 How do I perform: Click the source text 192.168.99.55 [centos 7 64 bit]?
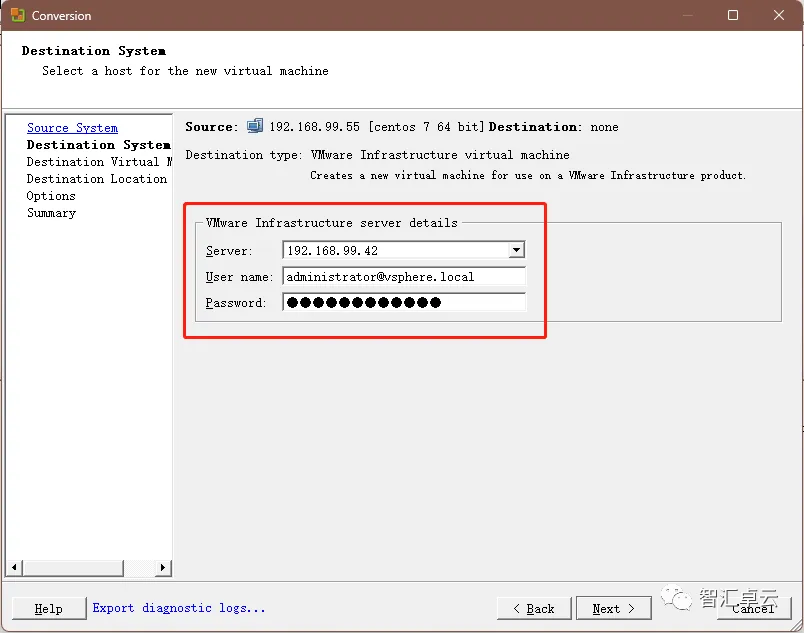[x=377, y=127]
